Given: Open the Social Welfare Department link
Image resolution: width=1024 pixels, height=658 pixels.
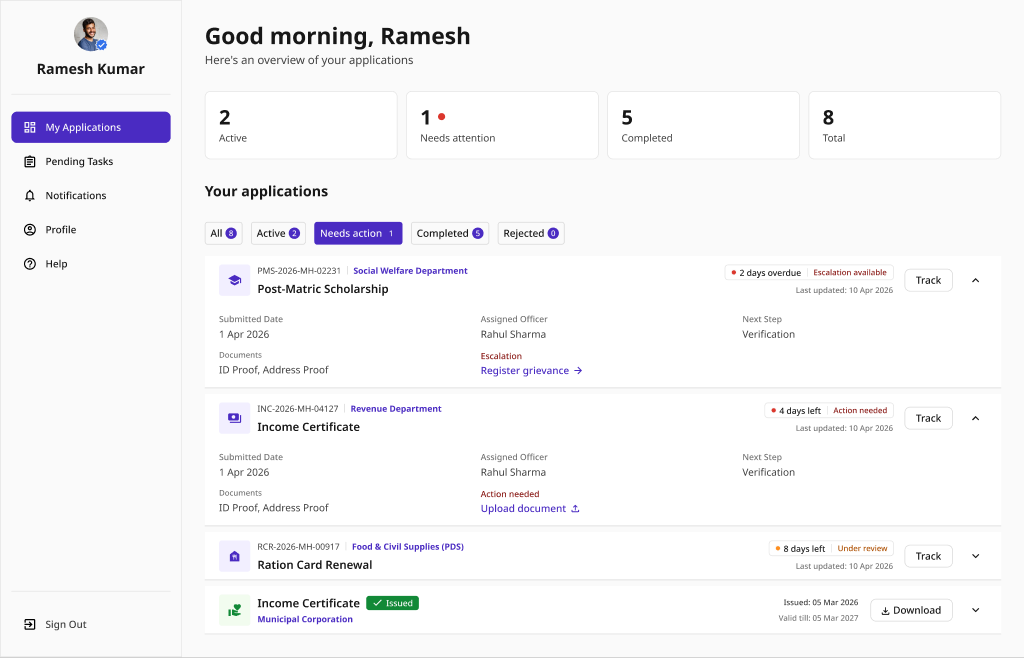Looking at the screenshot, I should pos(410,271).
